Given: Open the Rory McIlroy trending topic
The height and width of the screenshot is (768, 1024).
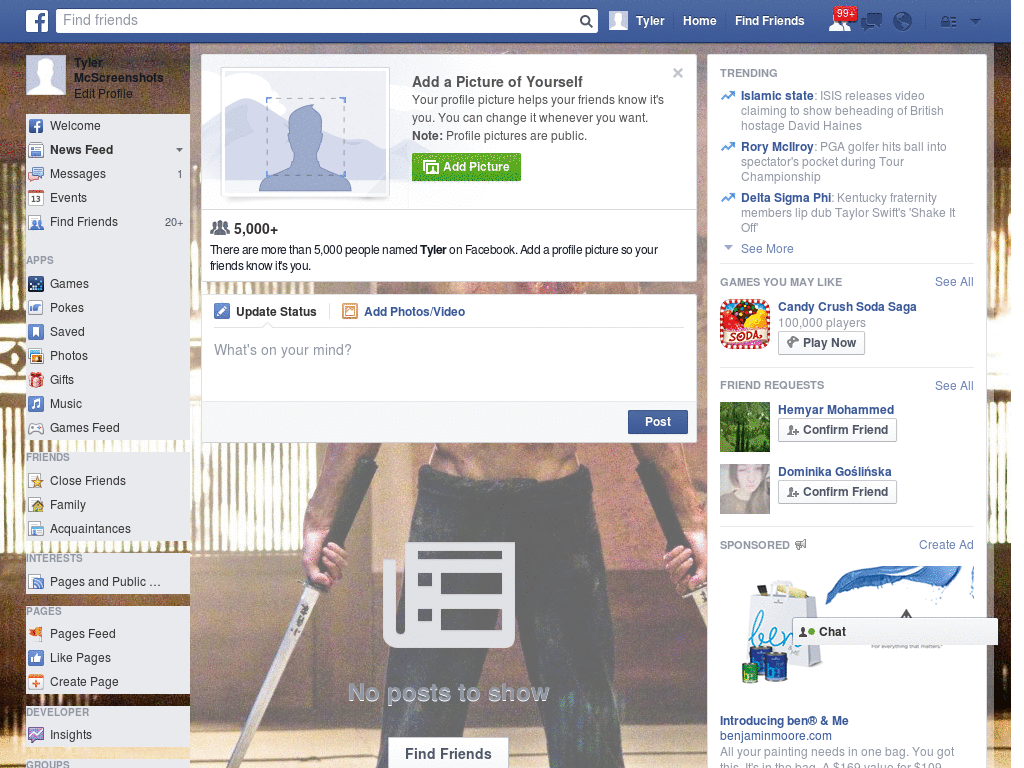Looking at the screenshot, I should click(x=776, y=147).
